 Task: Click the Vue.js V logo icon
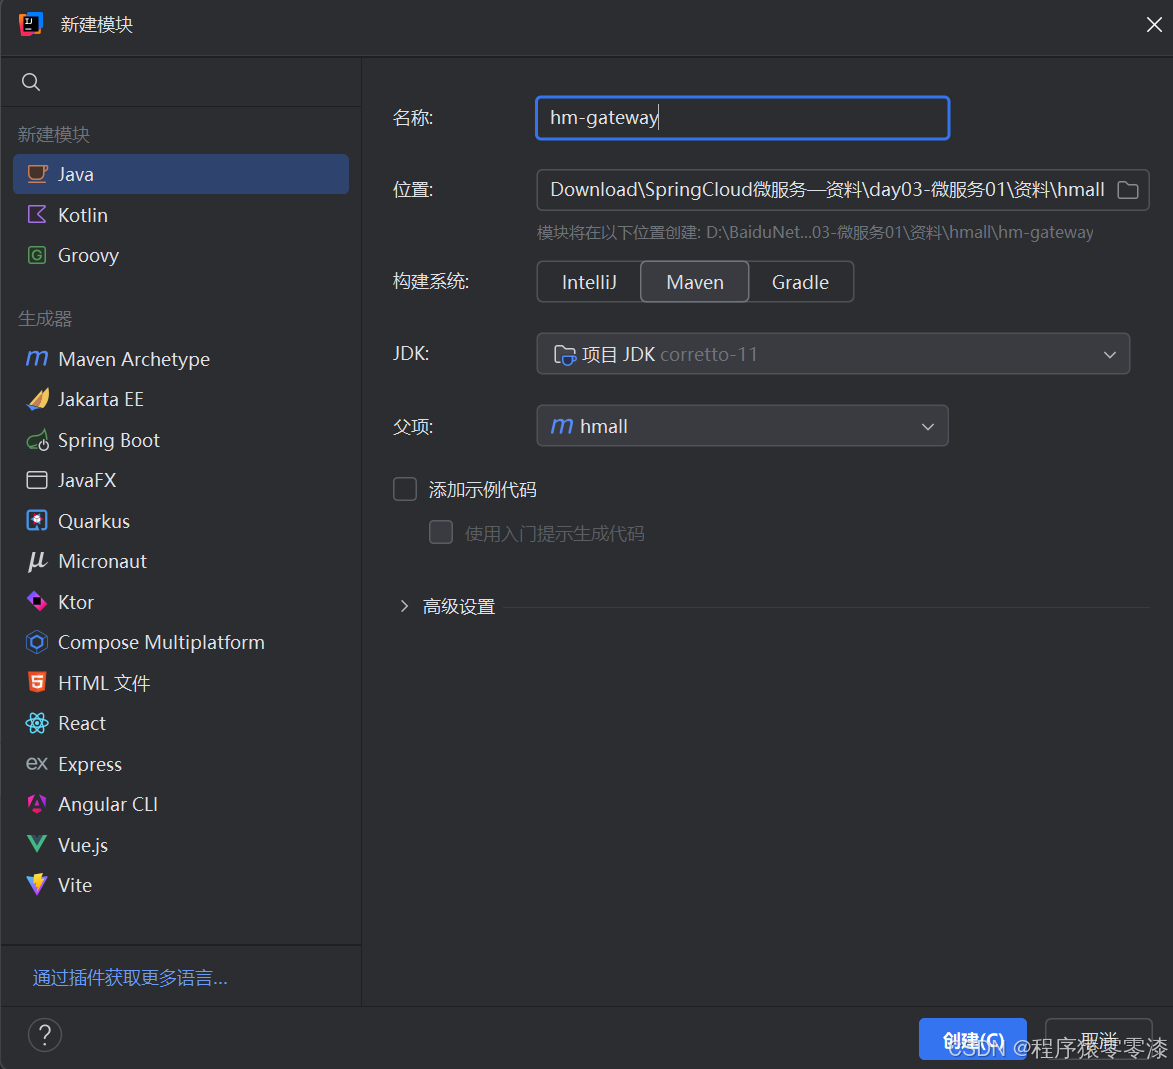point(37,845)
